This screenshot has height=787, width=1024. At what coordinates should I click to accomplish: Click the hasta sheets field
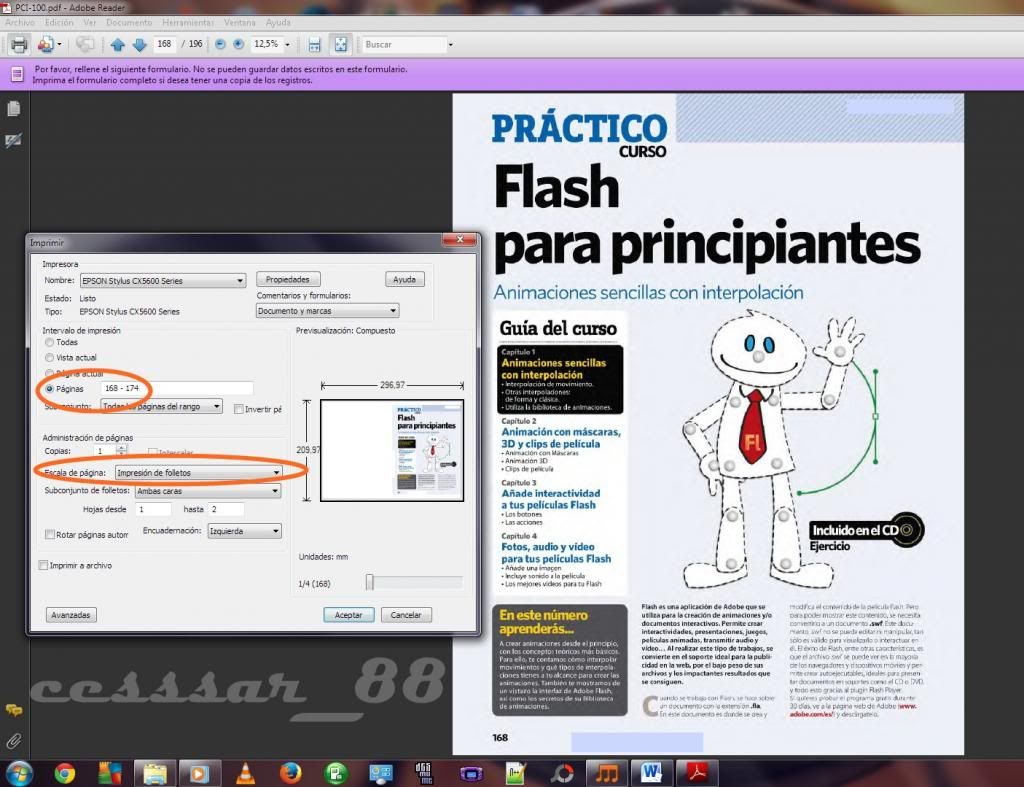226,509
